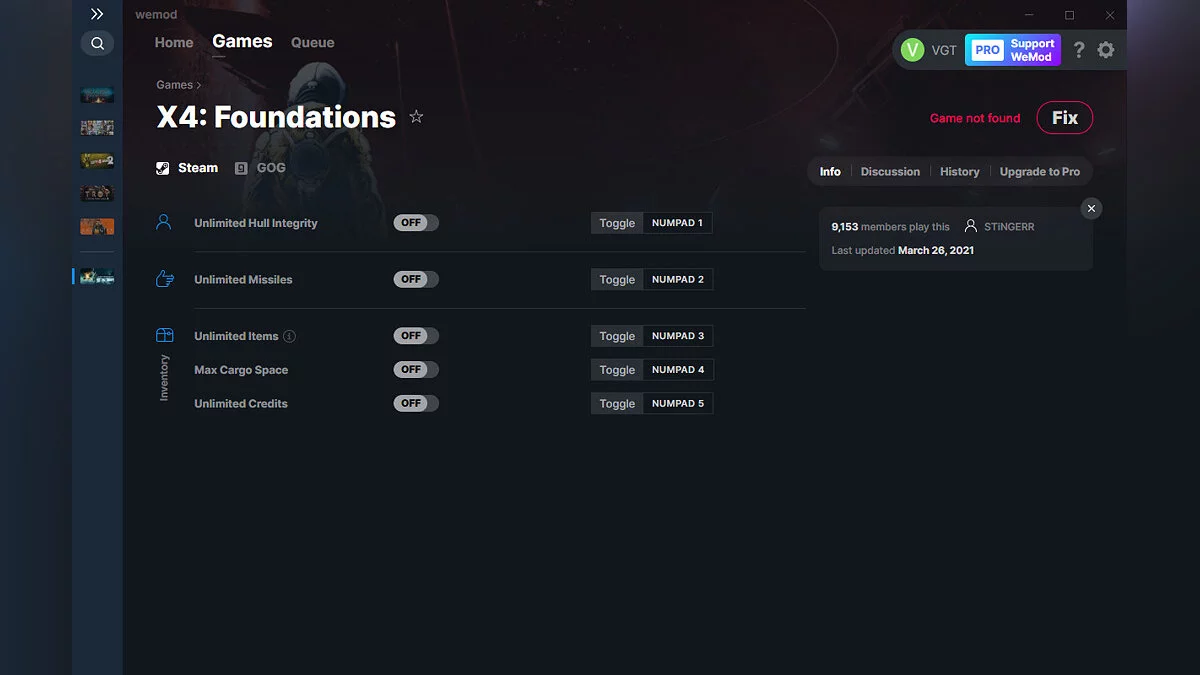
Task: Click the Fix button for game not found
Action: pos(1064,117)
